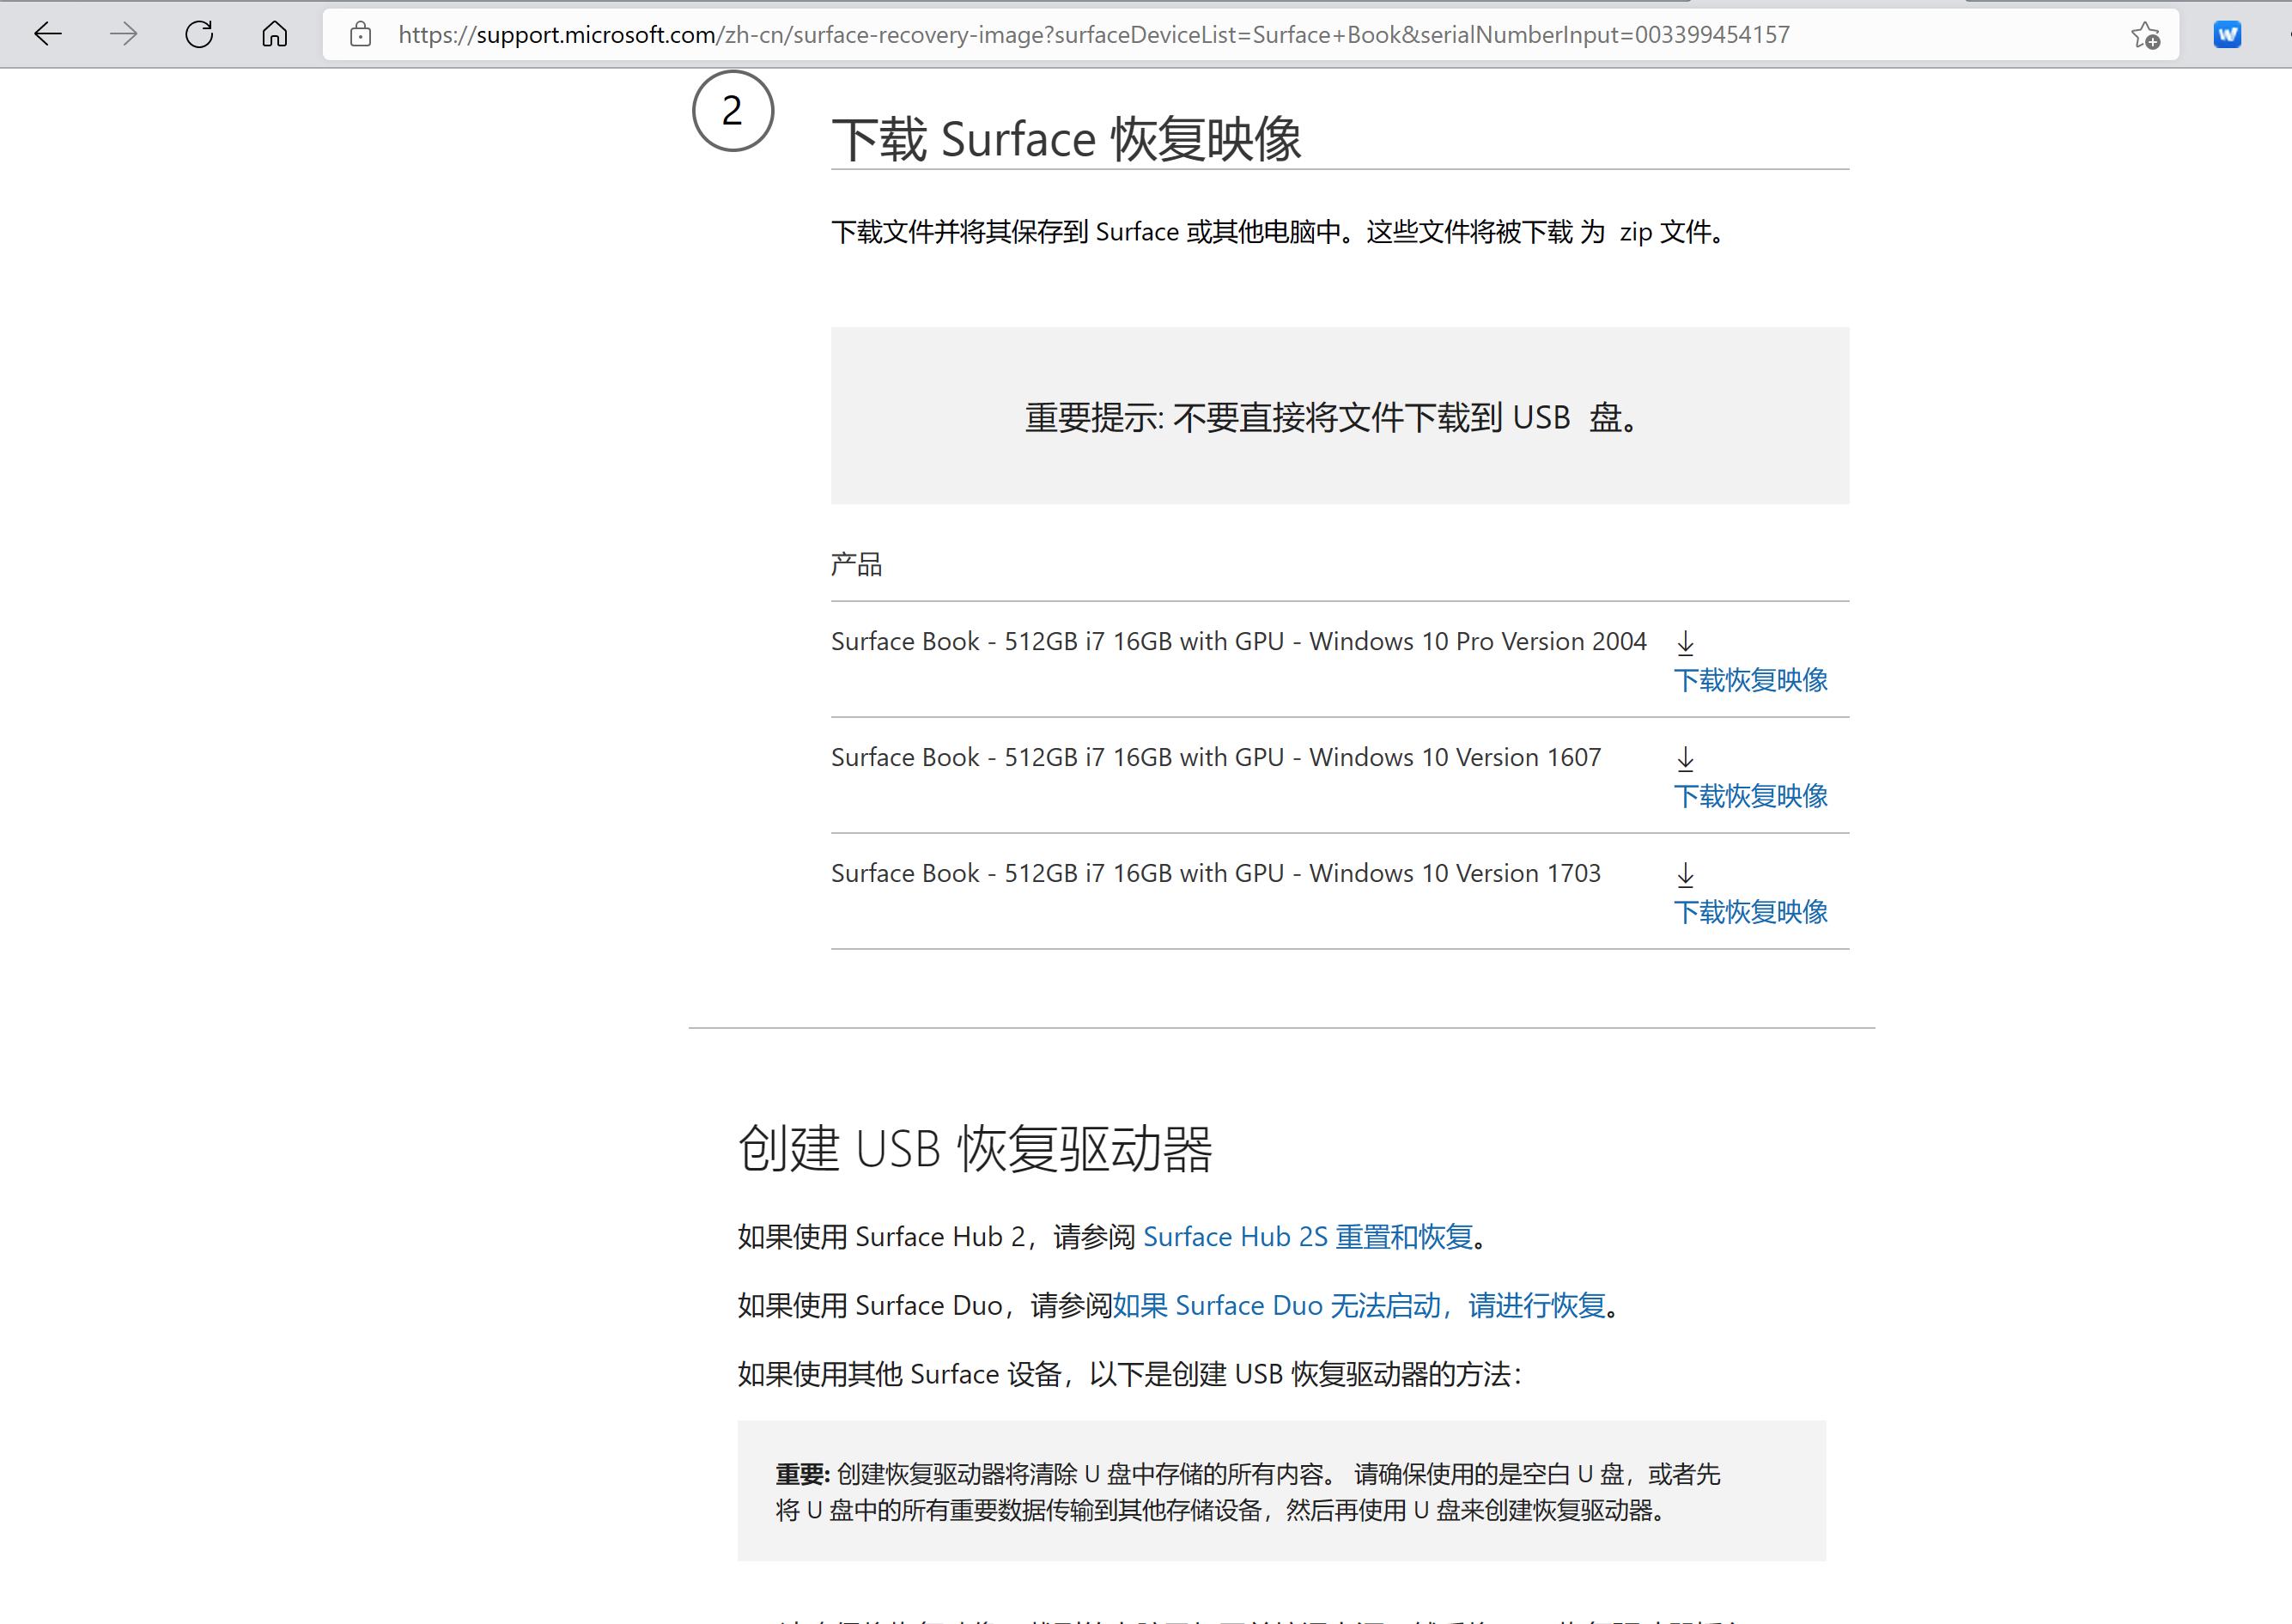This screenshot has height=1624, width=2292.
Task: Click the download arrow beside Windows 10 Version 1607
Action: point(1685,760)
